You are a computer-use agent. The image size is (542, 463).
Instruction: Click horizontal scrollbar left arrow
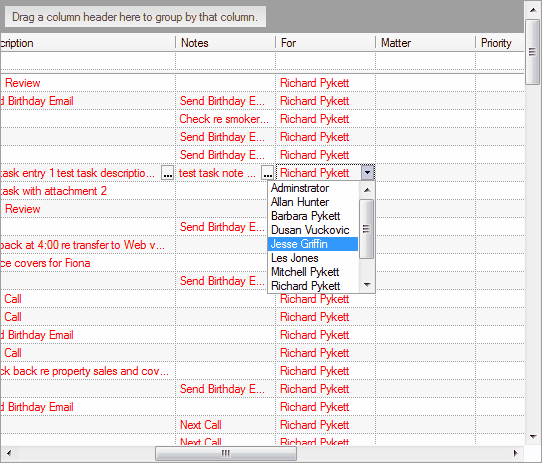point(9,453)
